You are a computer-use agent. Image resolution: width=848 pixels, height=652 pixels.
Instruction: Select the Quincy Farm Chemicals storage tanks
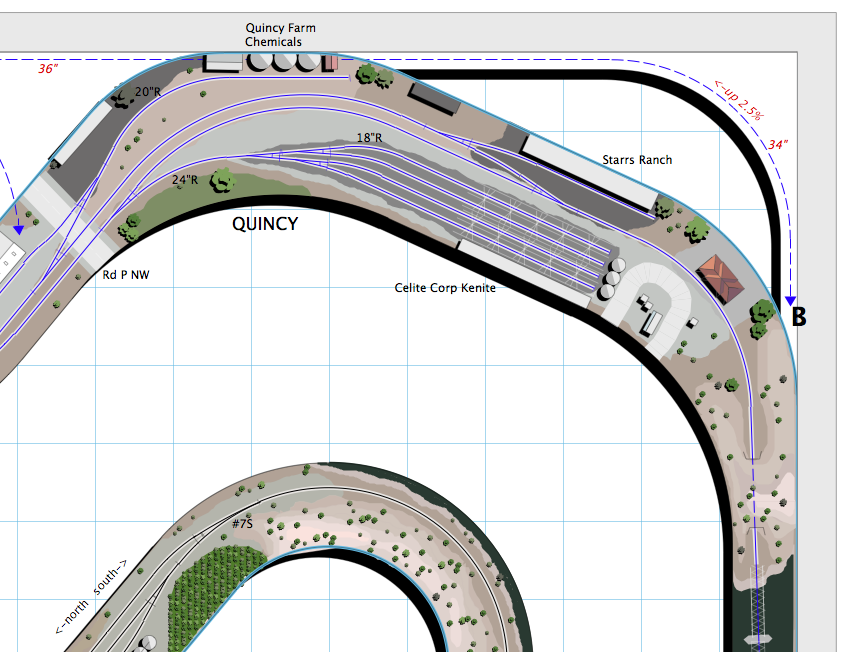click(x=280, y=62)
